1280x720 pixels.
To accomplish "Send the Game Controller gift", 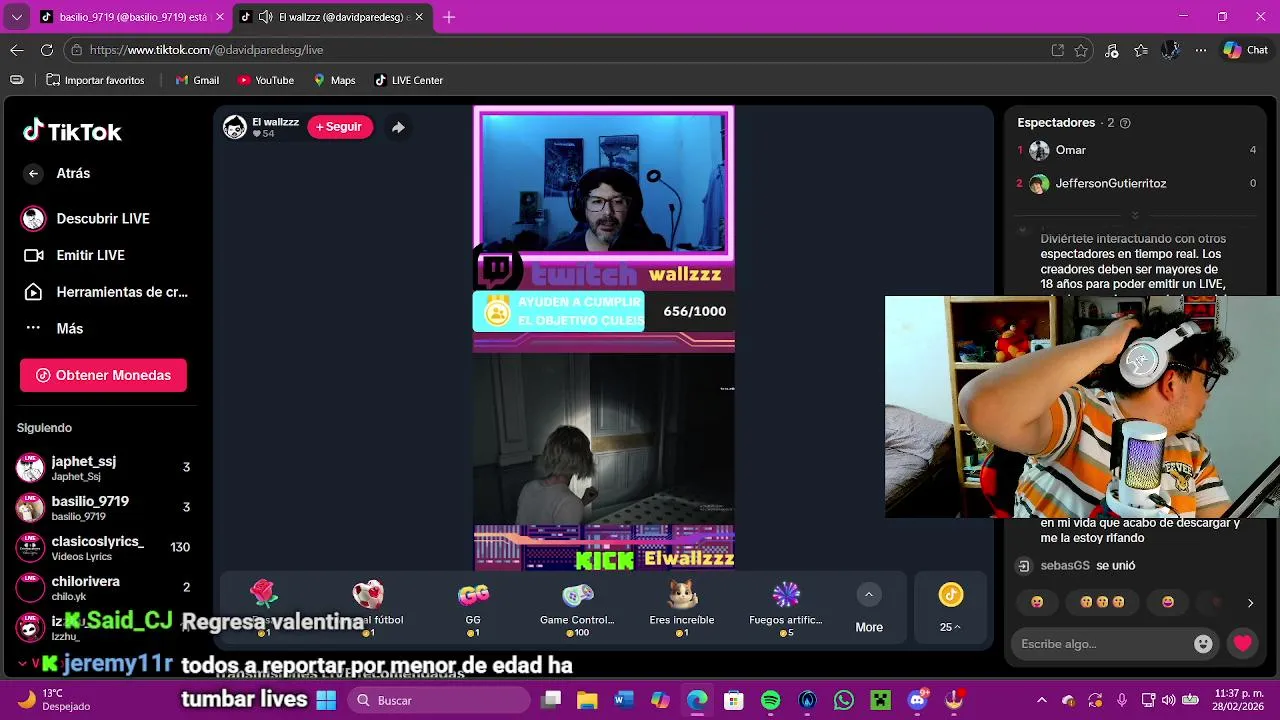I will (577, 606).
